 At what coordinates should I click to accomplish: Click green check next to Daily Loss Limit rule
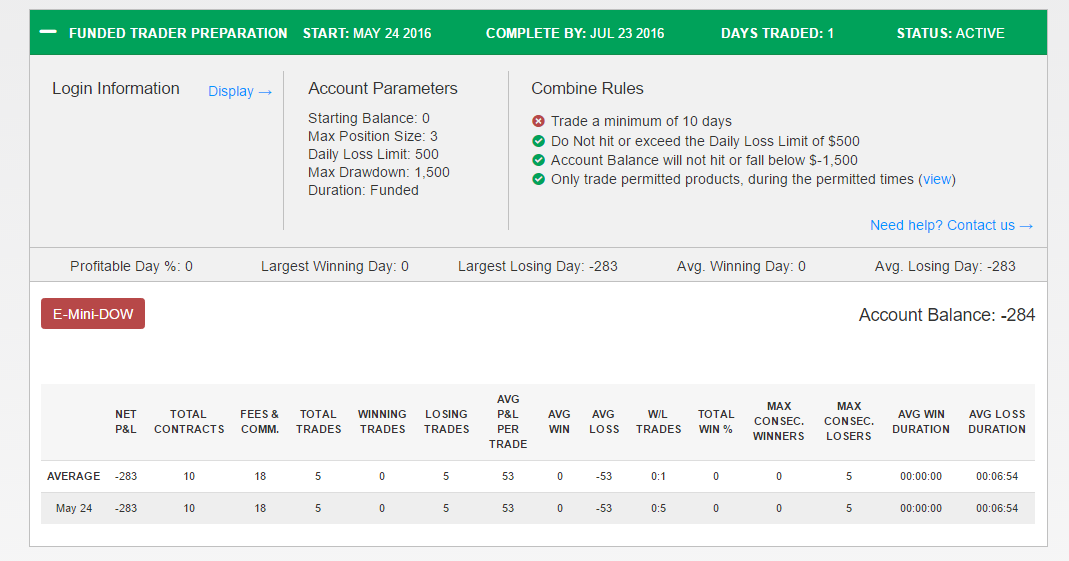[x=539, y=141]
